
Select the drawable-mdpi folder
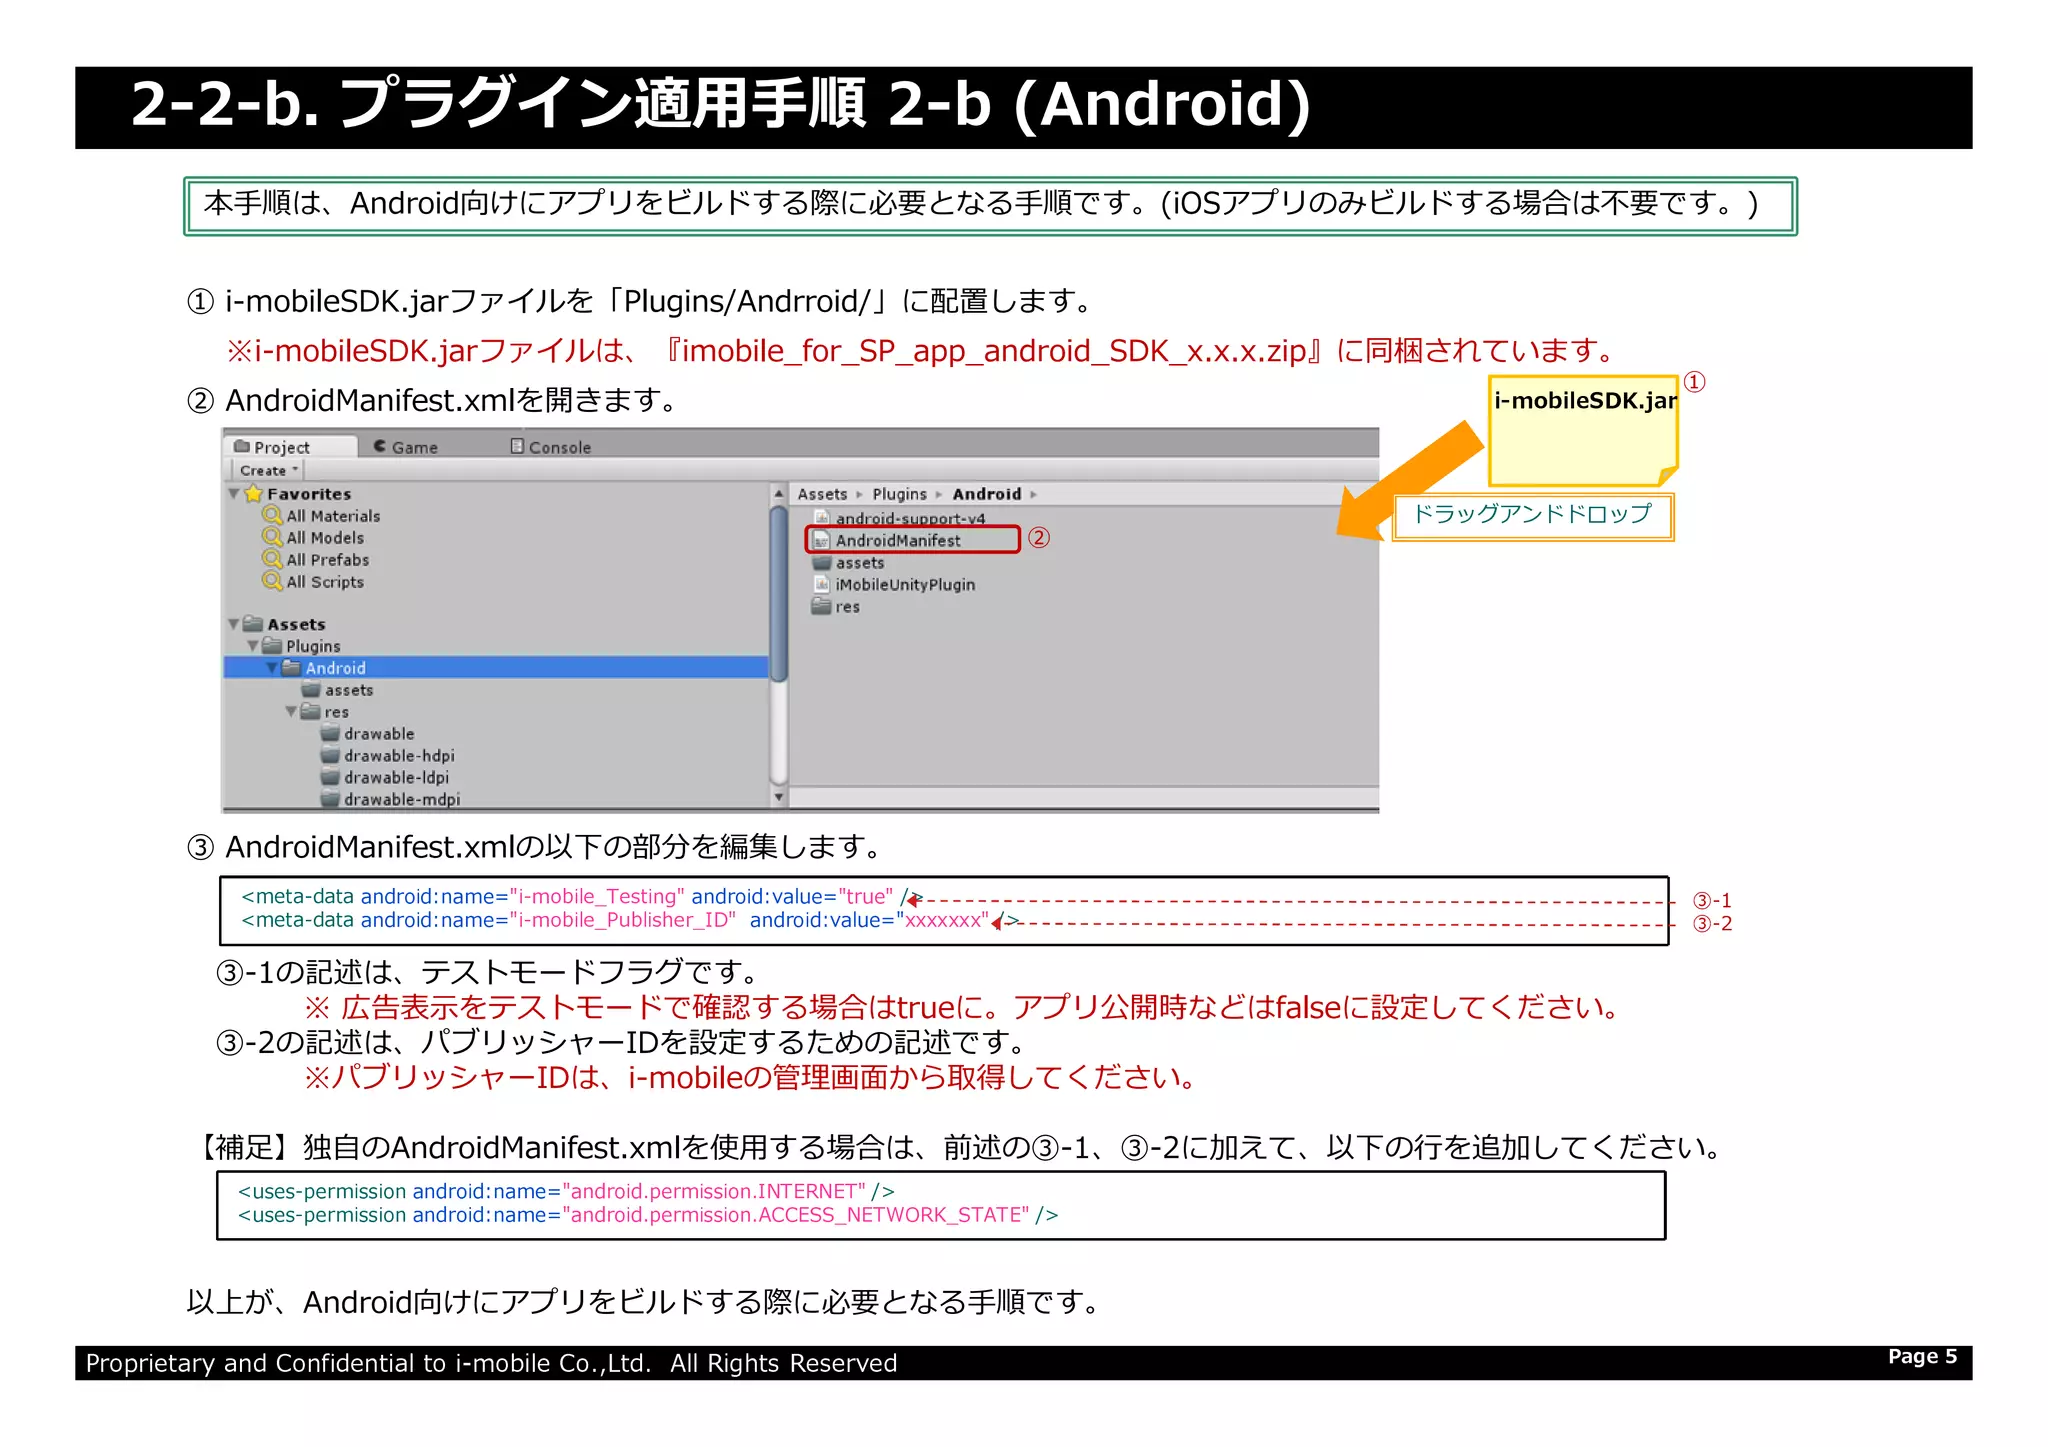tap(402, 800)
